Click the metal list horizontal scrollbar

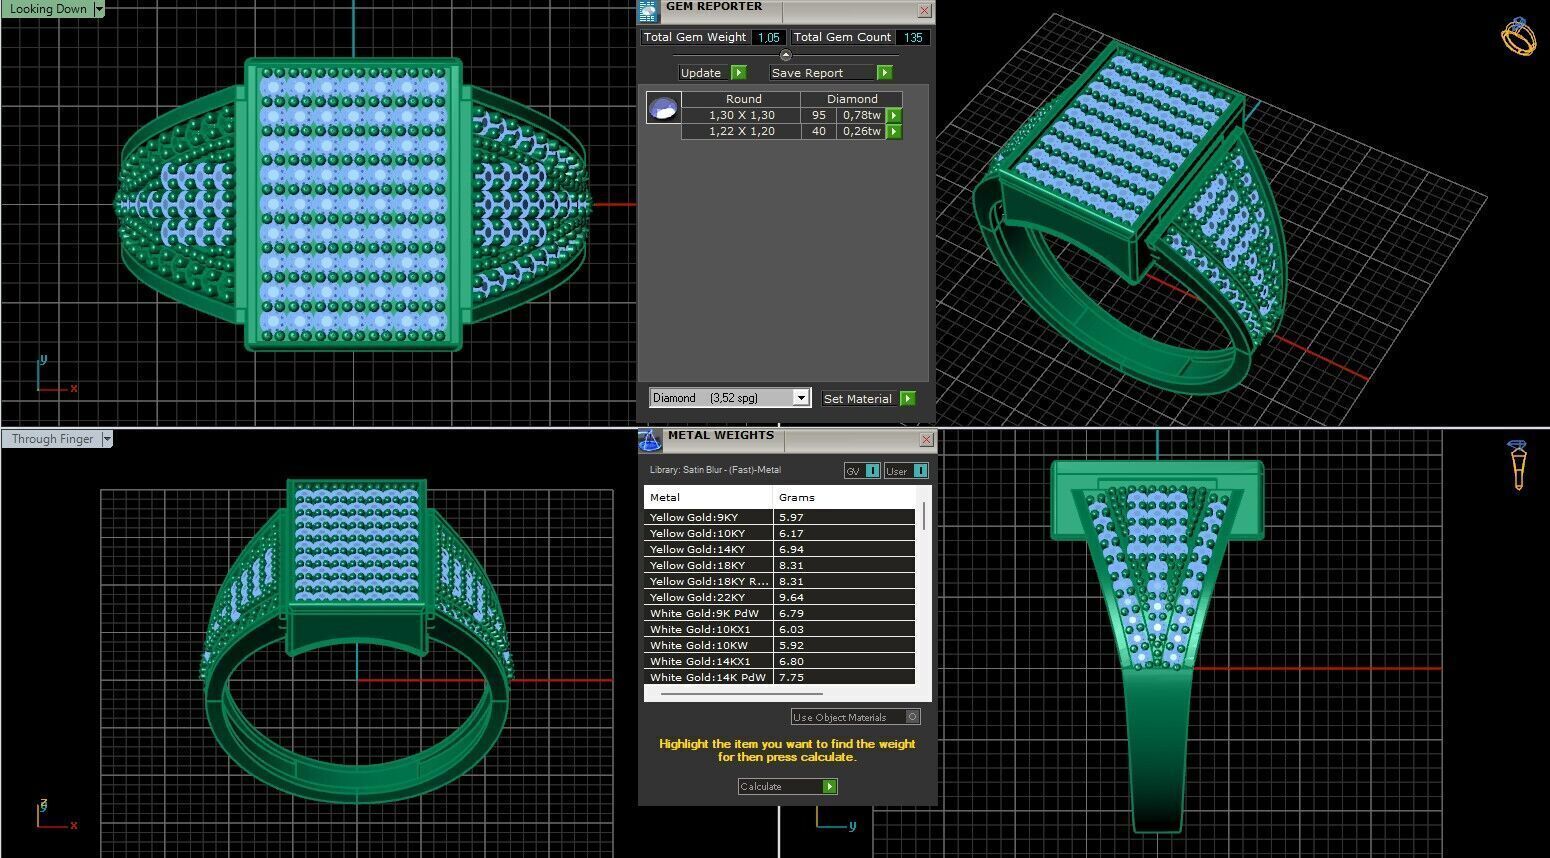pos(741,692)
